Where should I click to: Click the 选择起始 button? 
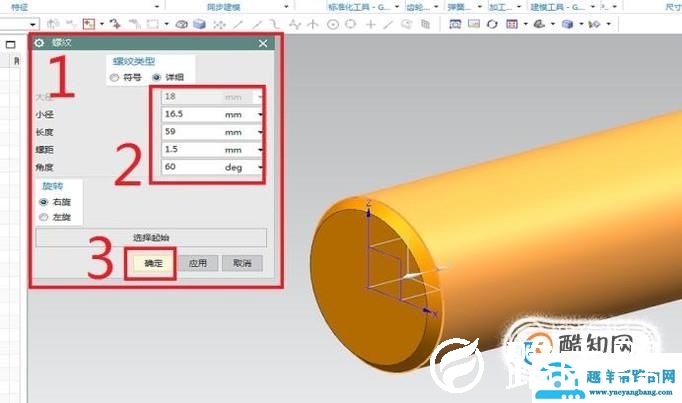coord(151,237)
